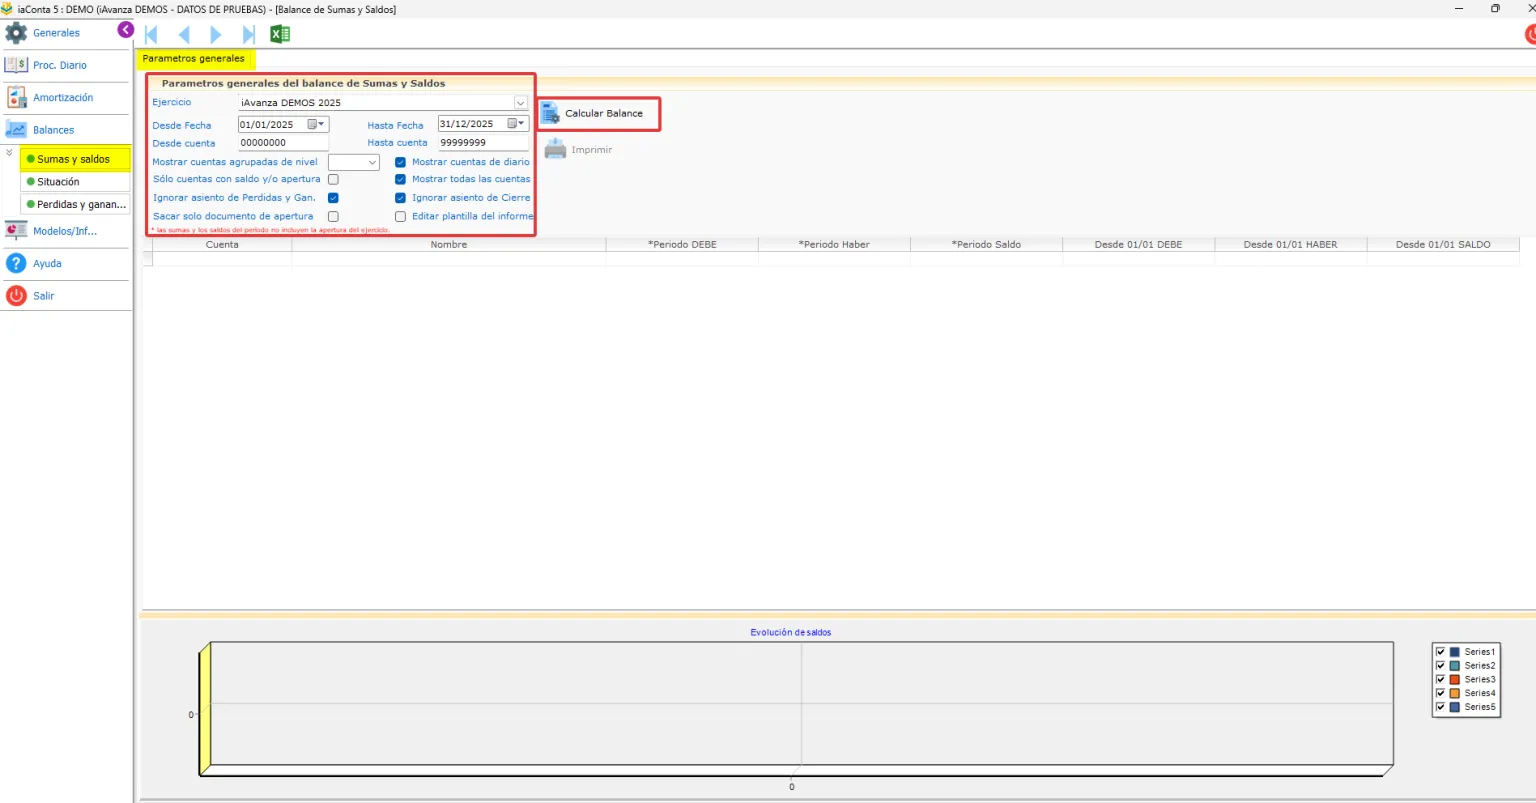The height and width of the screenshot is (803, 1536).
Task: Open Situación balance item
Action: [58, 182]
